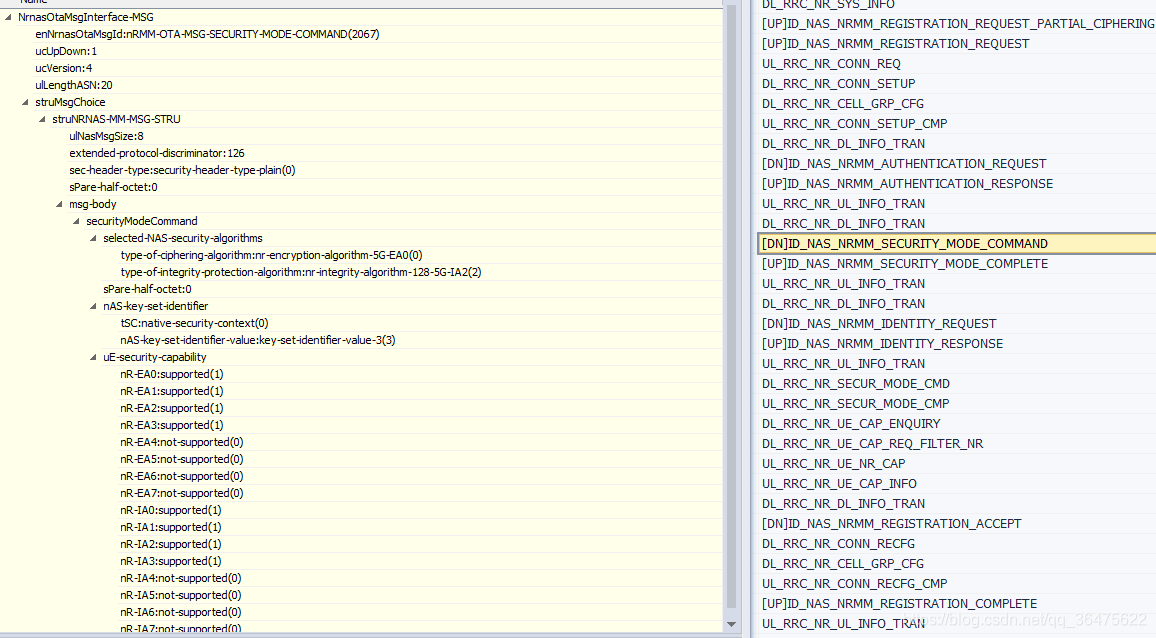Select highlighted SECURITY_MODE_COMMAND message
The image size is (1156, 638).
tap(957, 243)
